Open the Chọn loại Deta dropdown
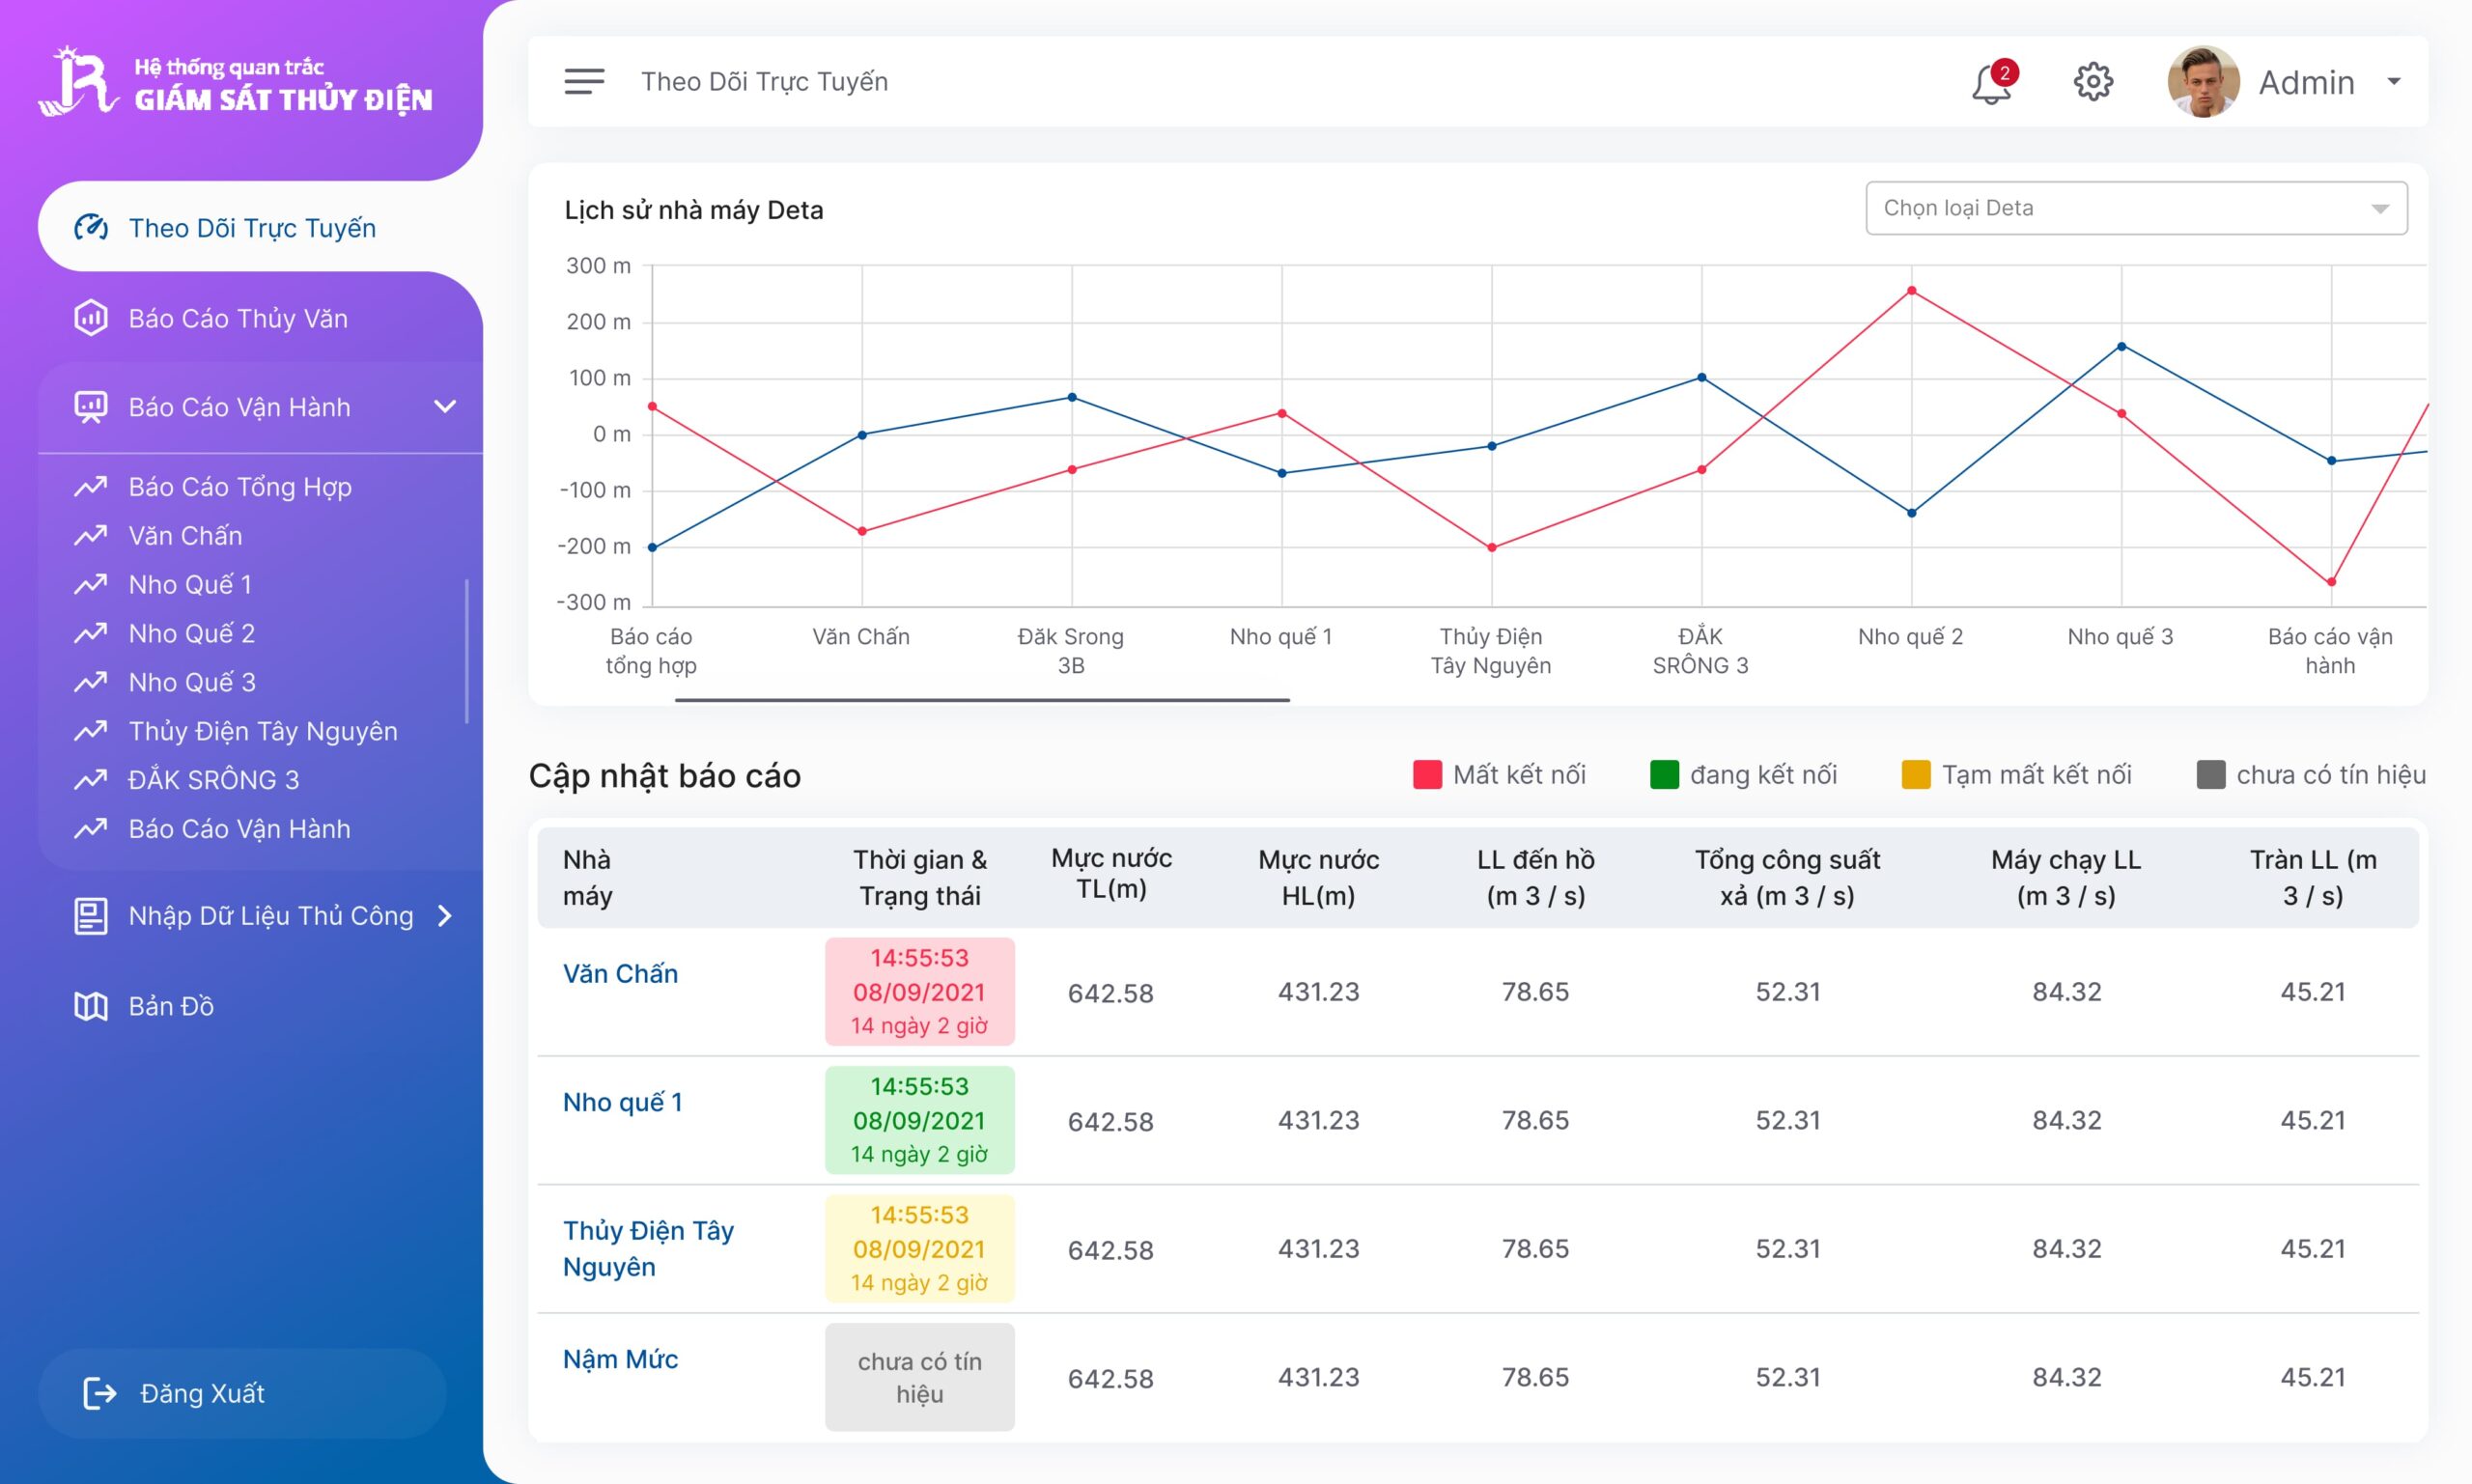The image size is (2472, 1484). pyautogui.click(x=2135, y=208)
